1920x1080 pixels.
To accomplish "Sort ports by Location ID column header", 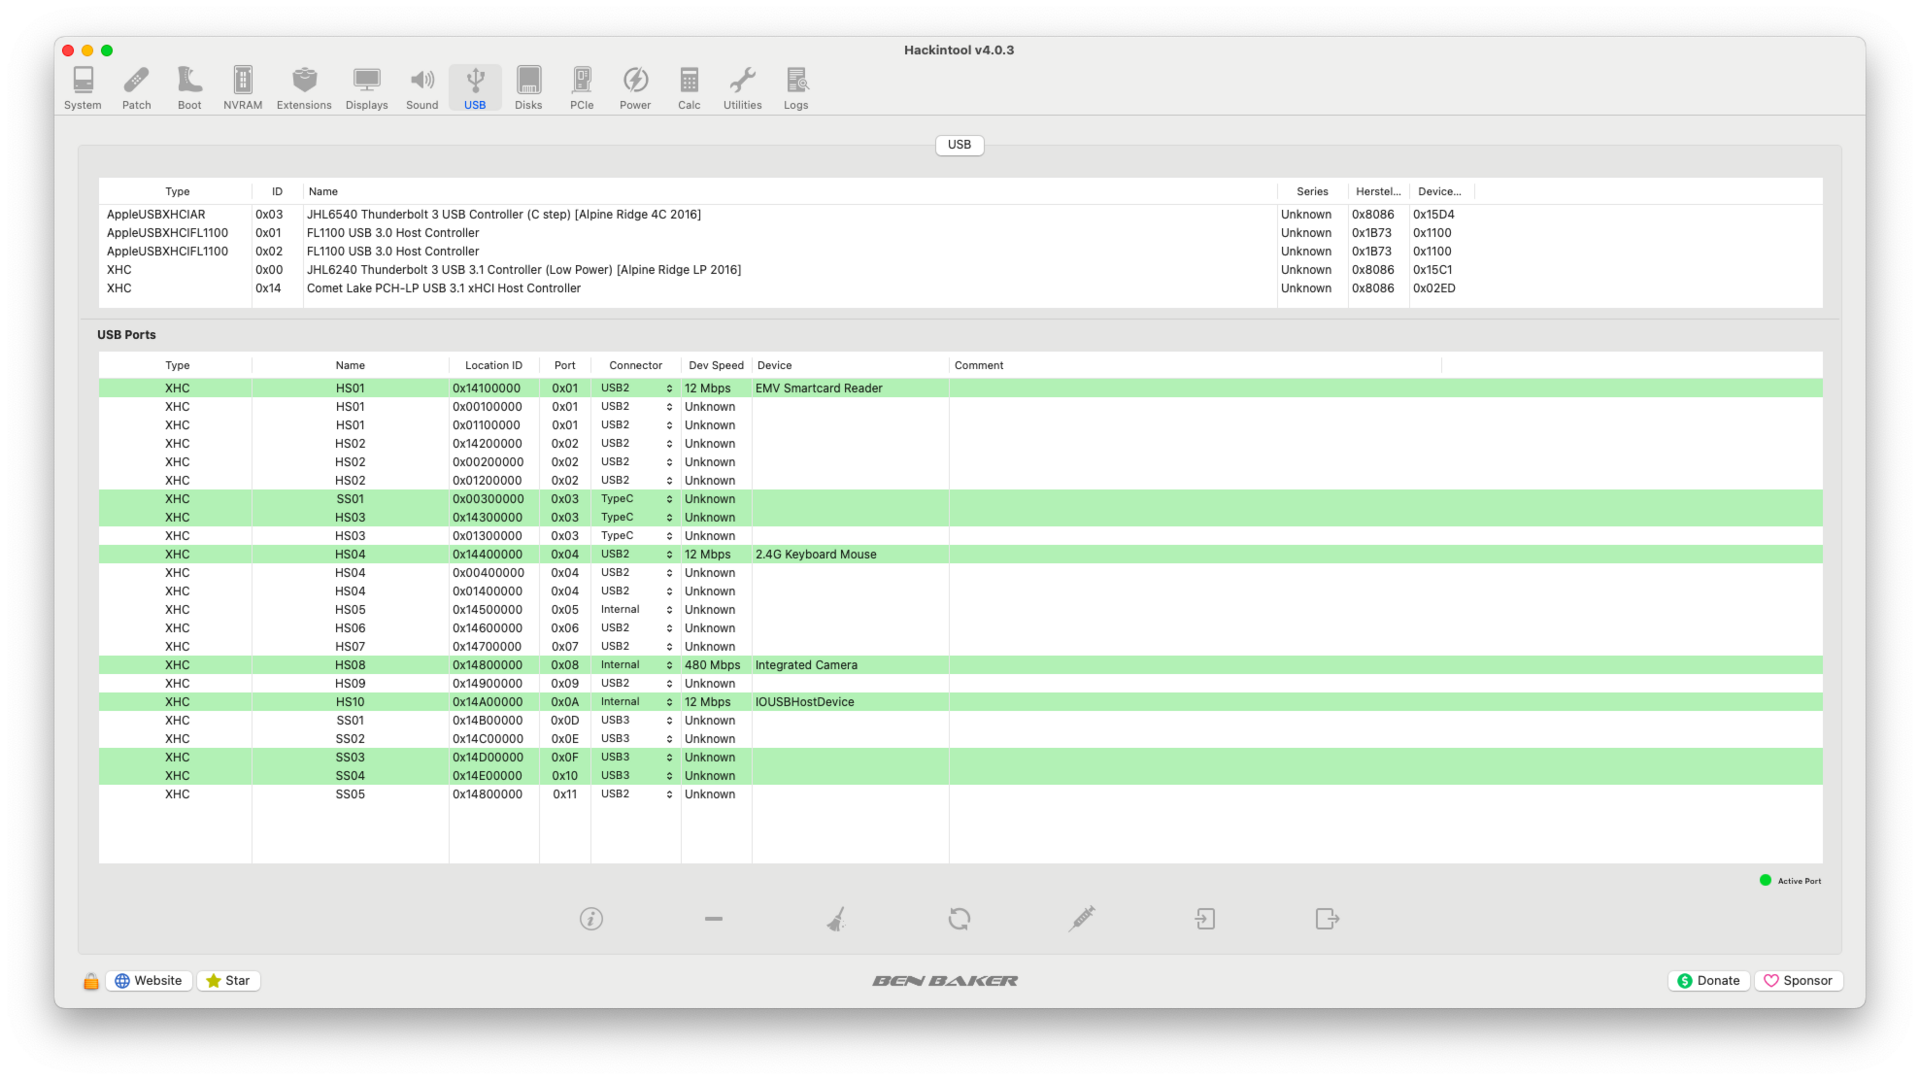I will point(493,365).
